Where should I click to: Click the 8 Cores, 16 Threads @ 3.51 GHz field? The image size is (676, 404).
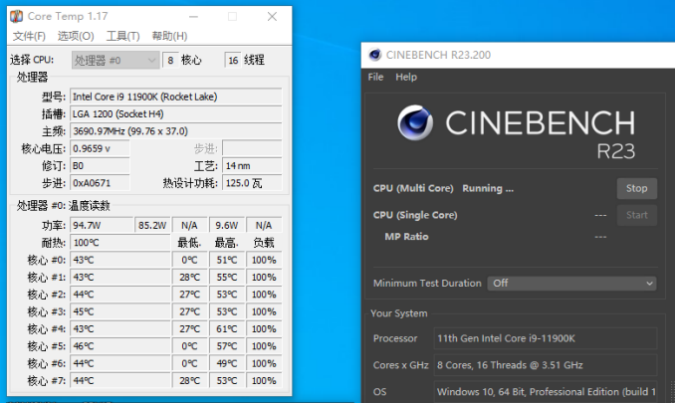[x=545, y=365]
